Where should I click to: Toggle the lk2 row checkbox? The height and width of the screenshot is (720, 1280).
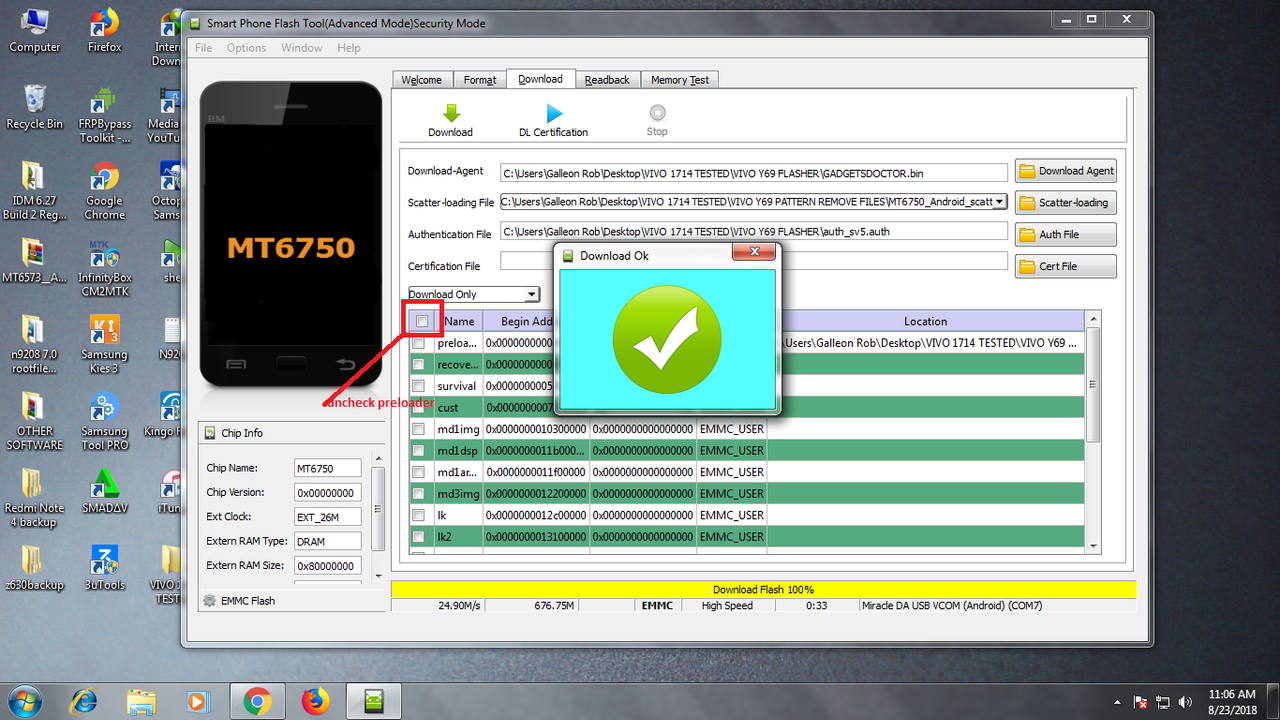tap(418, 537)
